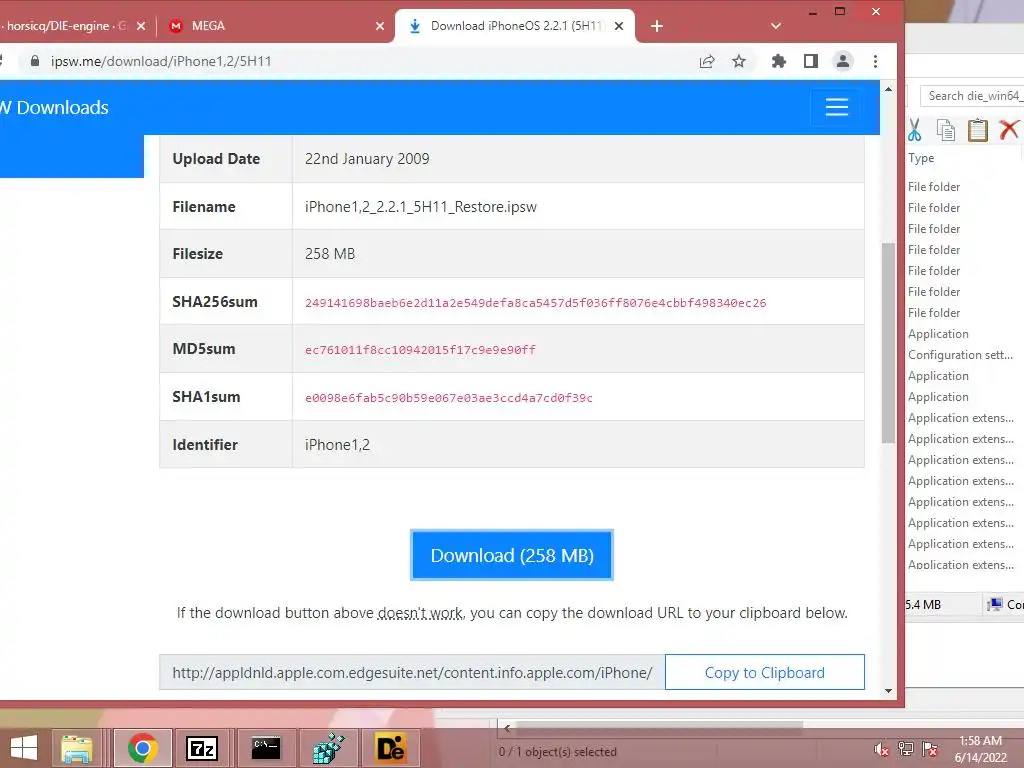
Task: Switch to Chrome in the taskbar
Action: (142, 748)
